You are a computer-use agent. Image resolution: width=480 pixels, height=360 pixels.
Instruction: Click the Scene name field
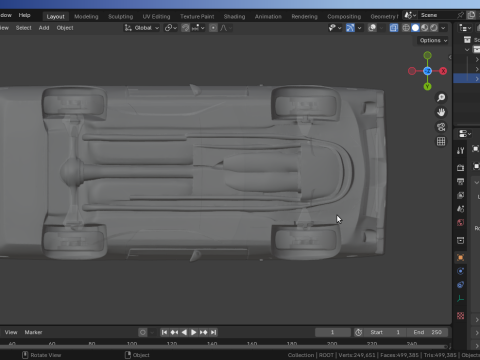click(436, 15)
